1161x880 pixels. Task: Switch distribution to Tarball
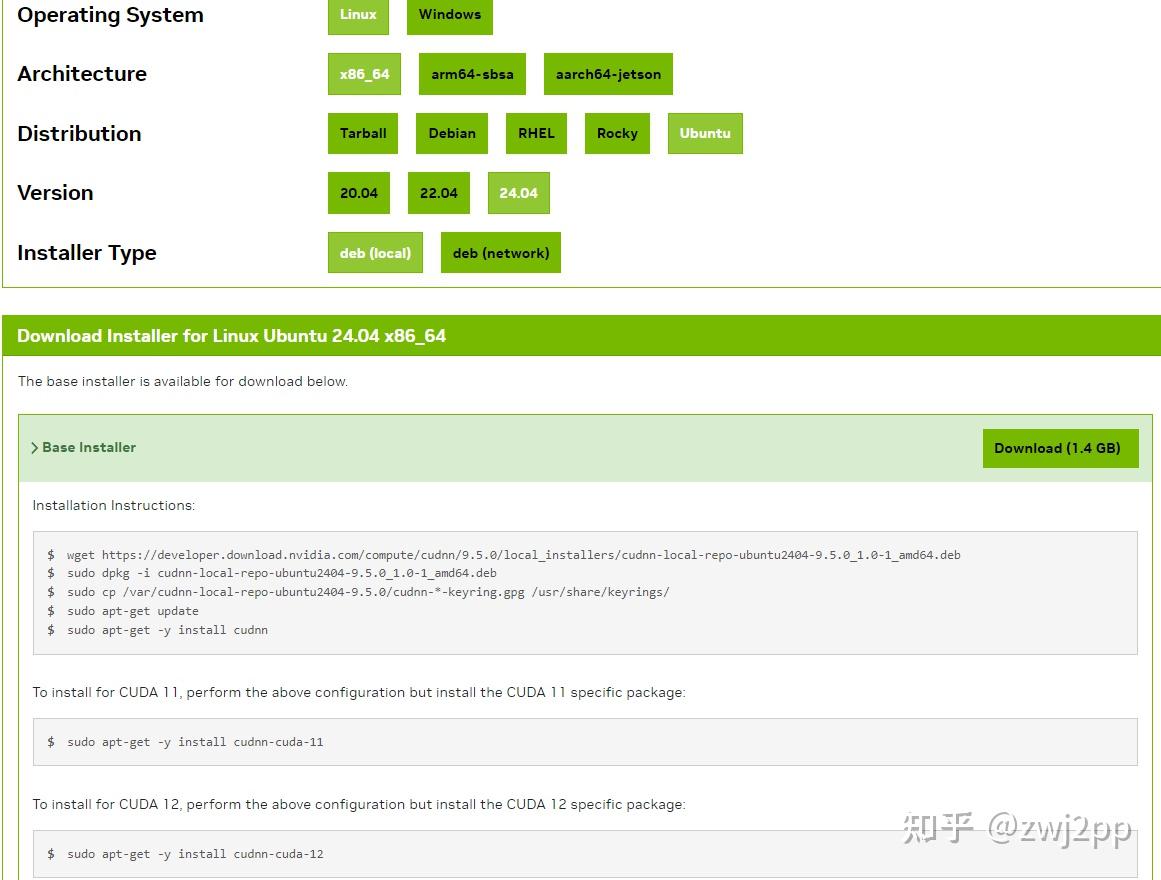tap(362, 133)
